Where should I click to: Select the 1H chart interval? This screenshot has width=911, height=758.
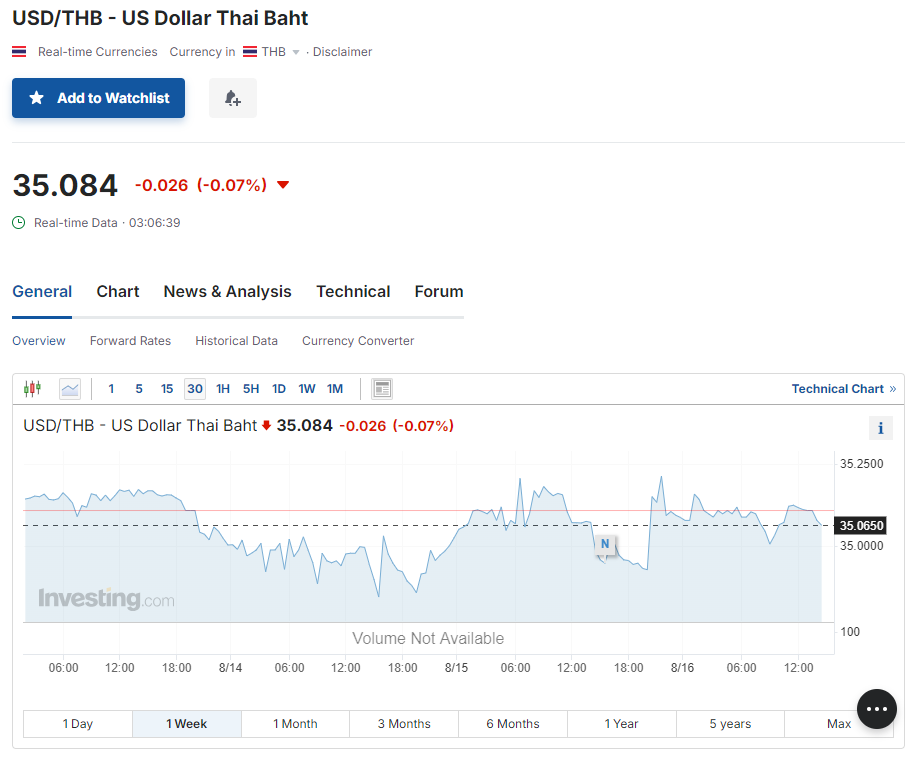pyautogui.click(x=223, y=389)
